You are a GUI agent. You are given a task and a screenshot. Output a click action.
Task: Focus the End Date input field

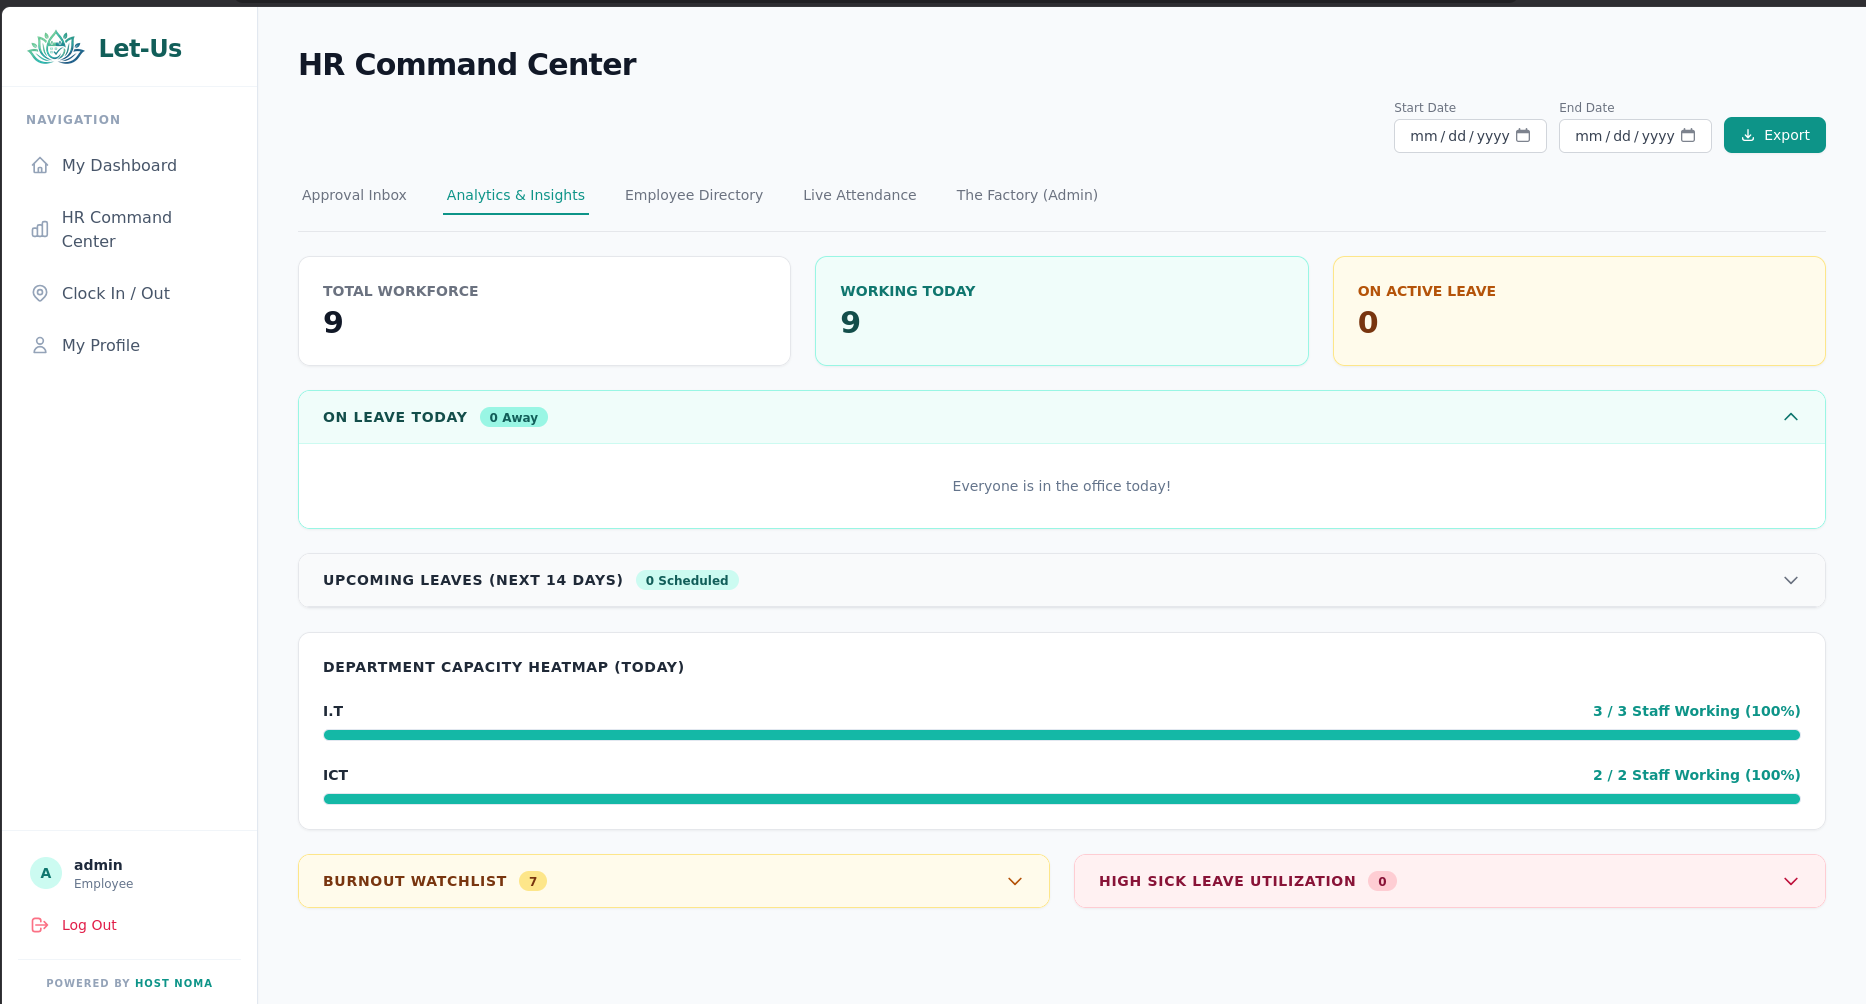(x=1635, y=135)
